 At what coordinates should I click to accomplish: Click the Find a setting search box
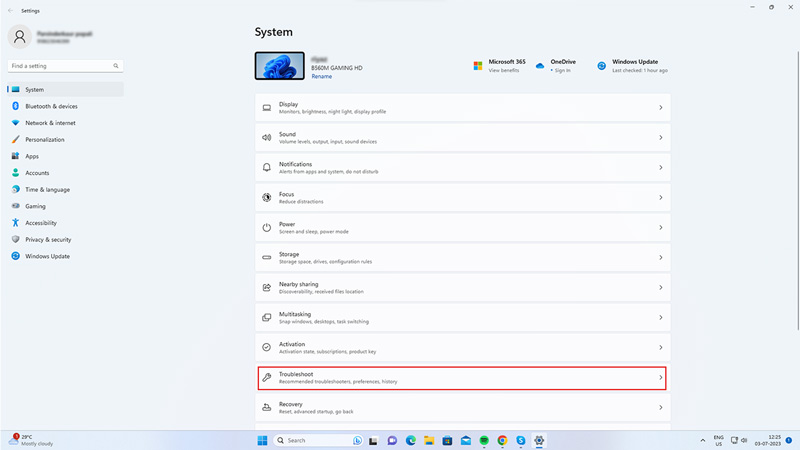[65, 66]
